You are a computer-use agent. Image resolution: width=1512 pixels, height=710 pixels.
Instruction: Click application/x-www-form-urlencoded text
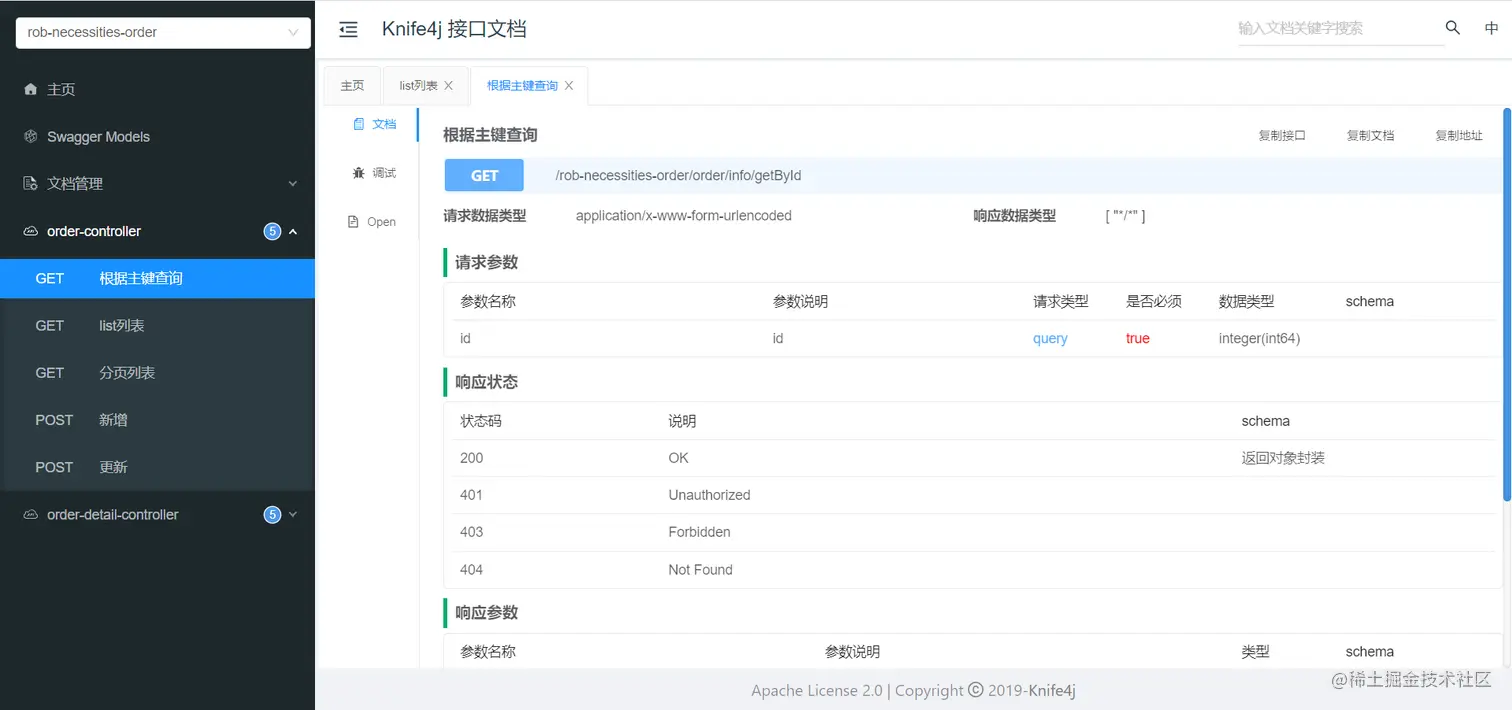click(x=684, y=215)
